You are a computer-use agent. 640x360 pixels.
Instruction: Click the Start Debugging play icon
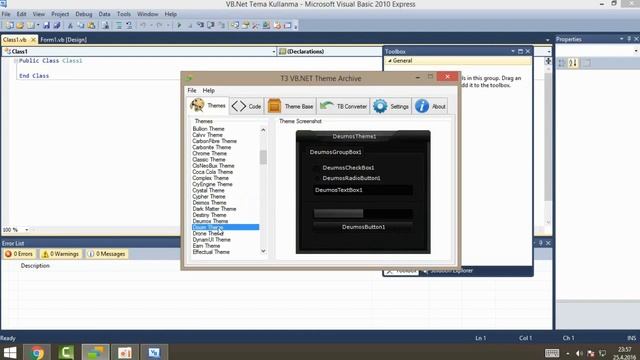[179, 25]
